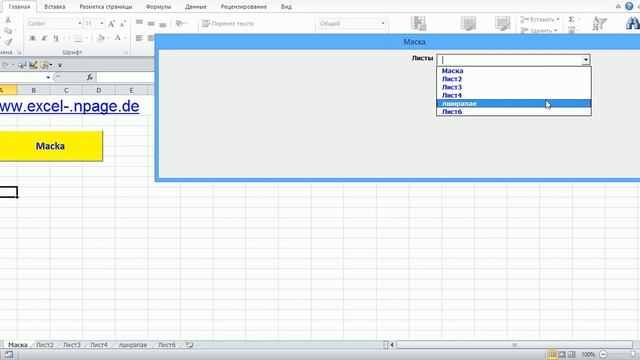Select Лист4 in the dropdown list
Screen dimensions: 640x360
pos(514,95)
